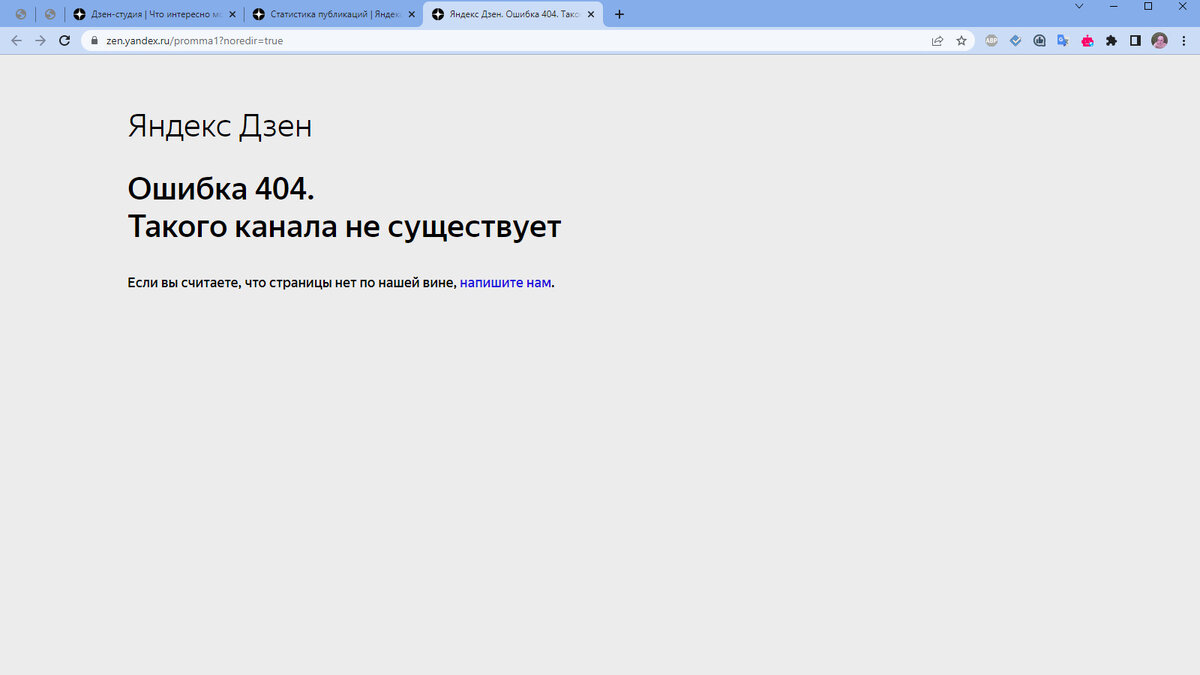Click the Яндекс Дзен logo text
This screenshot has height=675, width=1200.
(x=220, y=127)
